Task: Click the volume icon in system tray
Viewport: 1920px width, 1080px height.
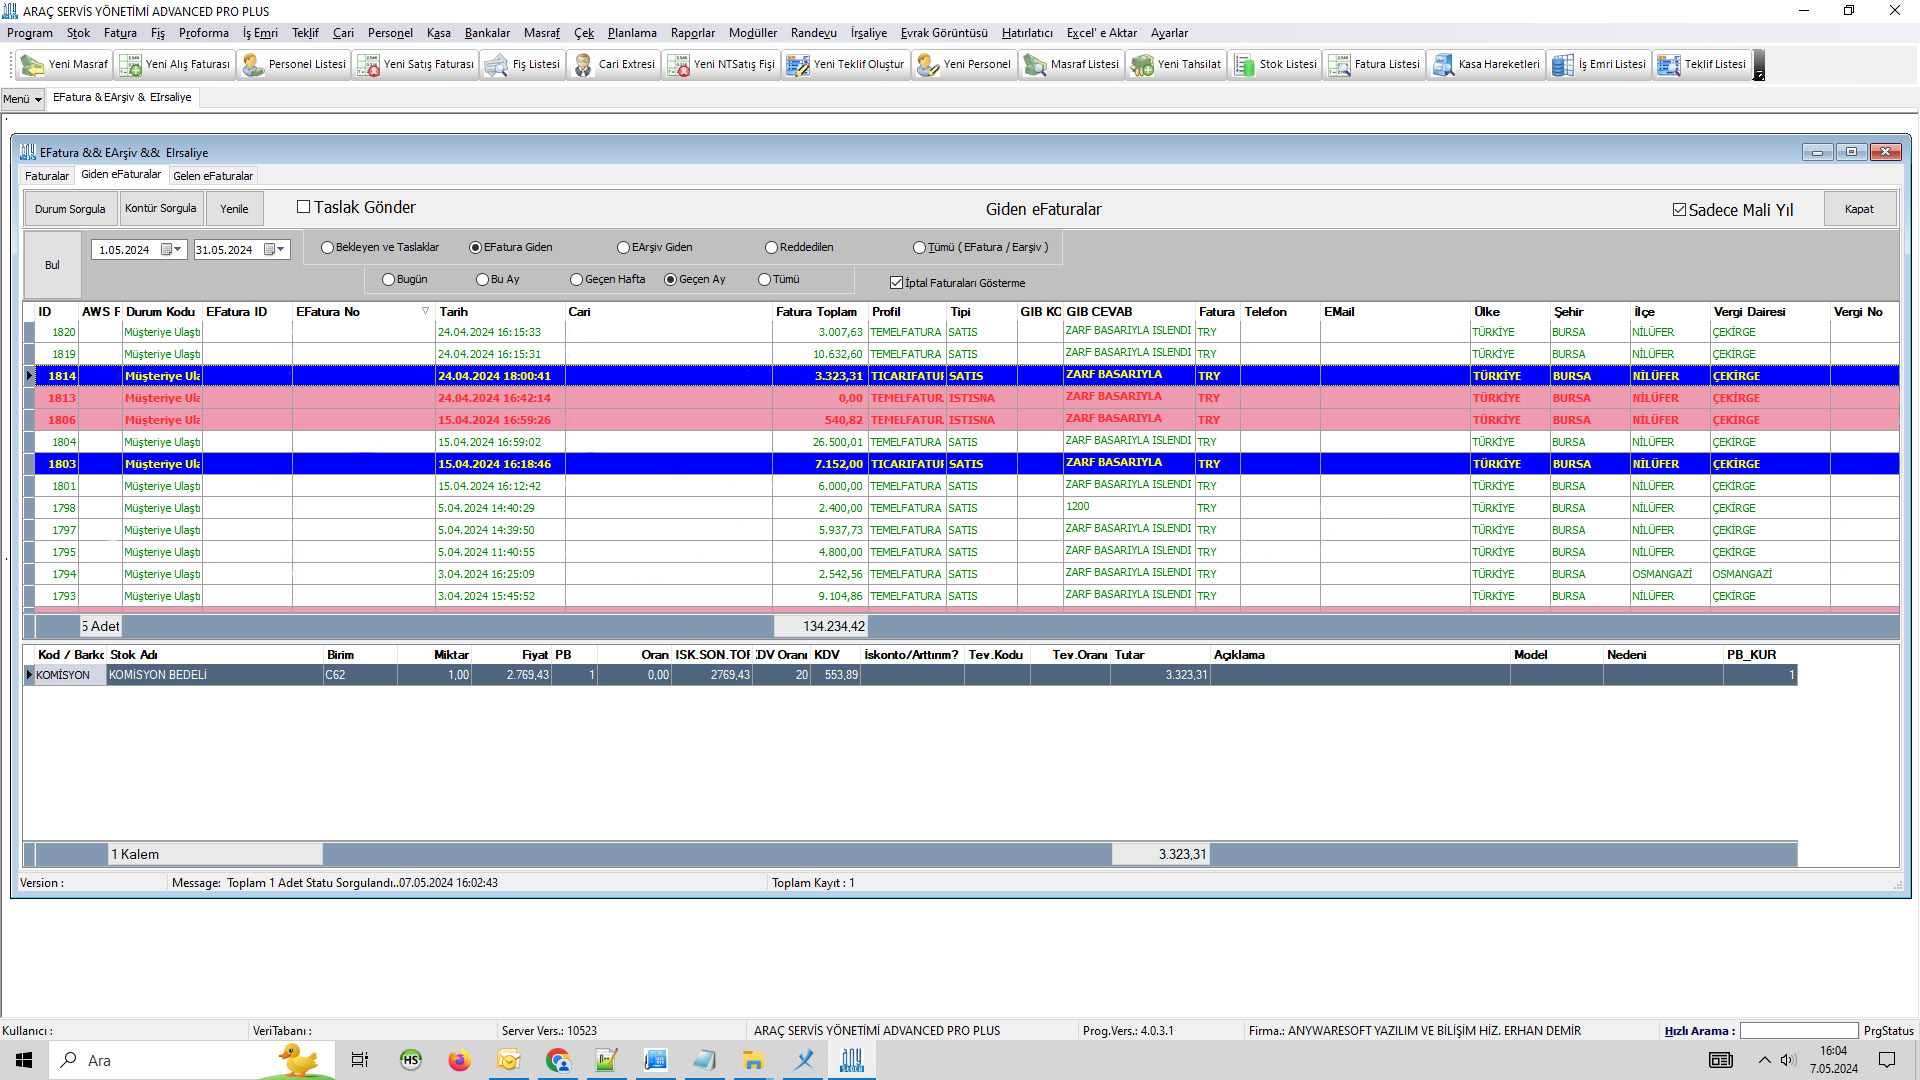Action: (x=1788, y=1060)
